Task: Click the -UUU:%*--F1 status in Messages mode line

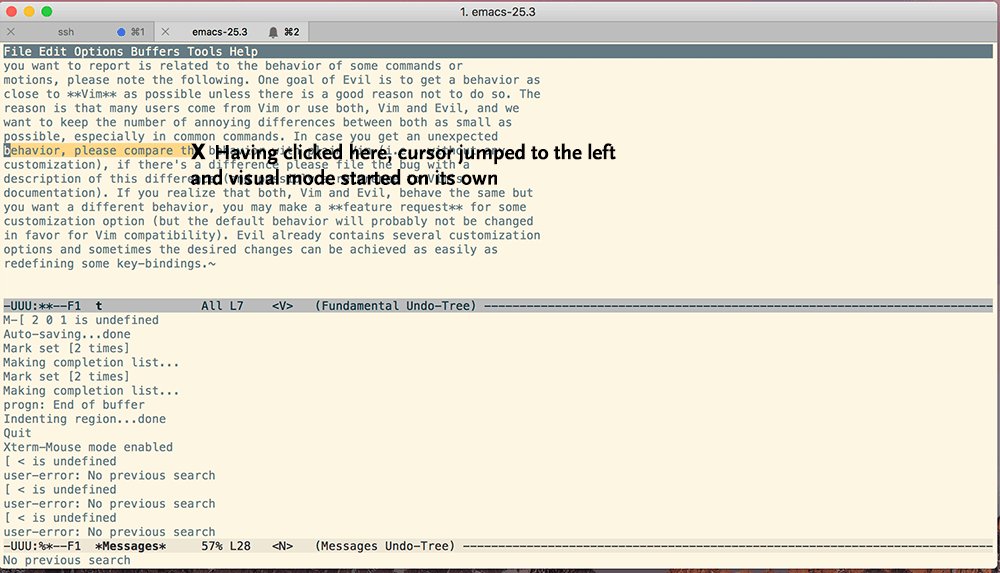Action: click(42, 546)
